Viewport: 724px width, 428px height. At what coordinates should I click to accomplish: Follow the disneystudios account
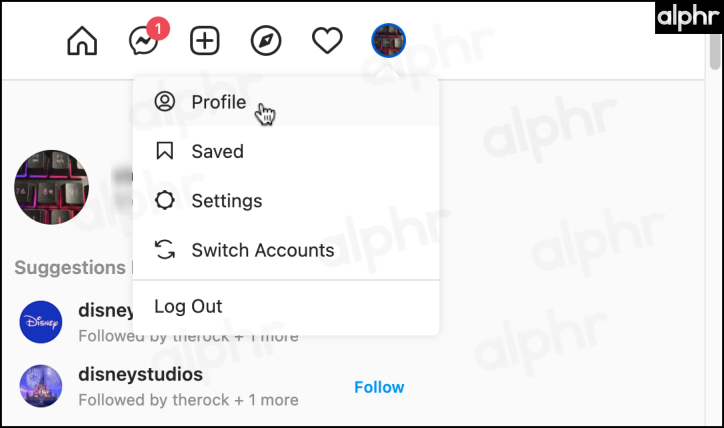pyautogui.click(x=379, y=387)
